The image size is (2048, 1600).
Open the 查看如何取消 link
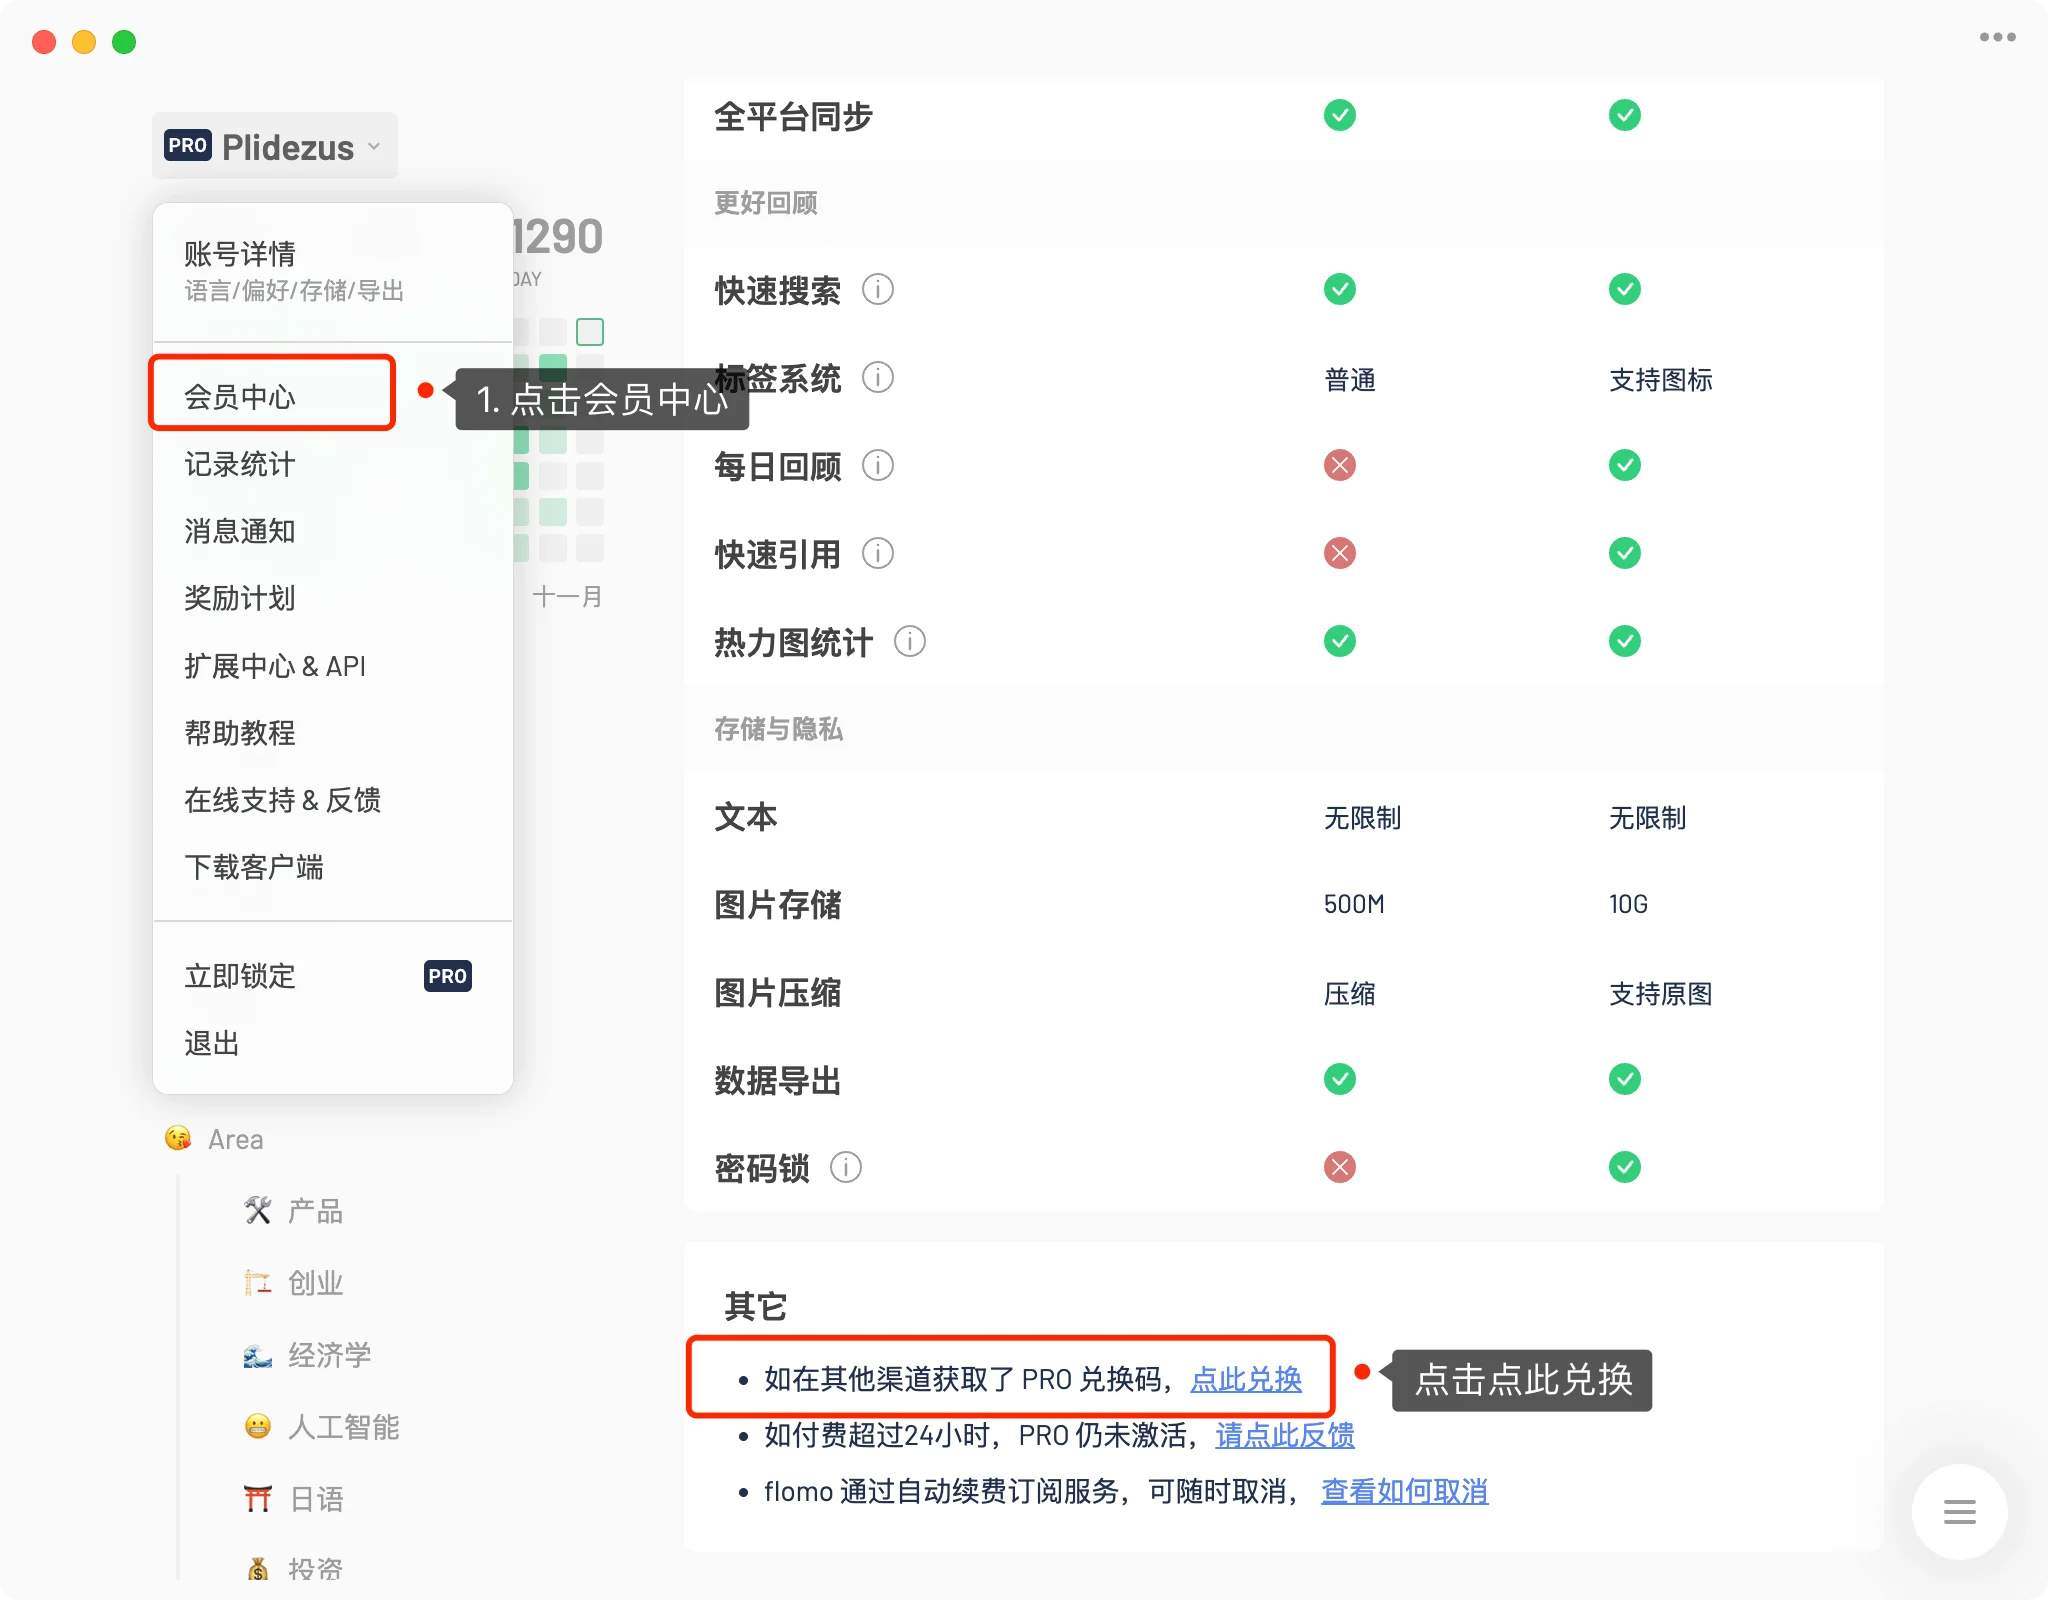click(x=1405, y=1492)
